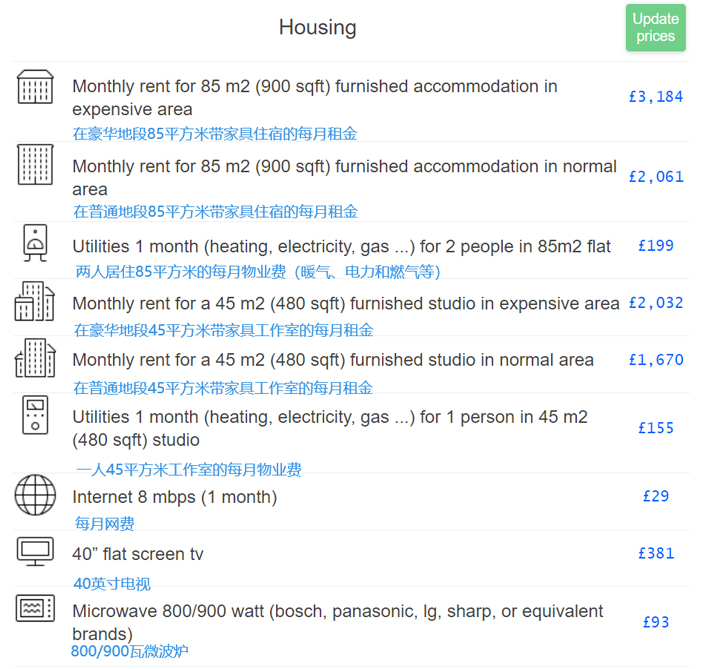Click the £2,061 normal area rent price
Viewport: 701px width, 669px height.
[656, 177]
